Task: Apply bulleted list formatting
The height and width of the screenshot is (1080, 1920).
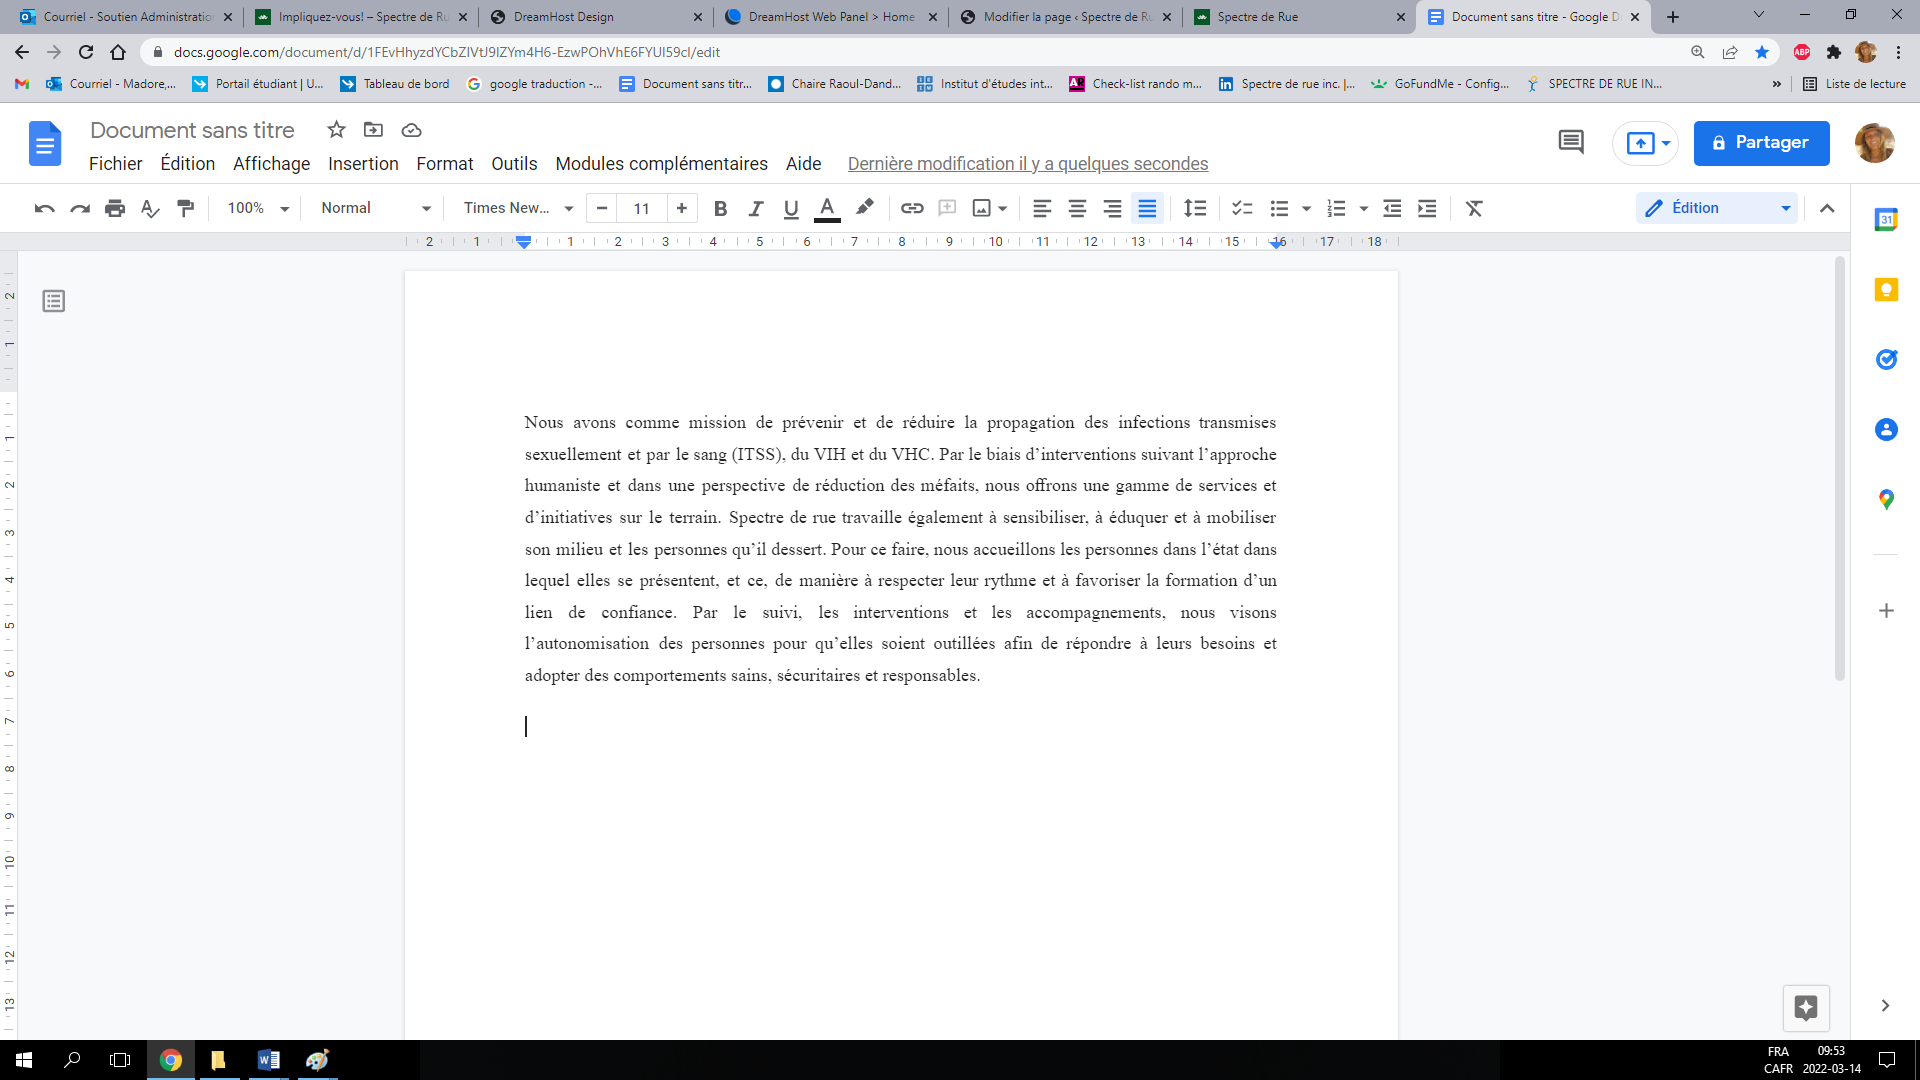Action: pyautogui.click(x=1279, y=208)
